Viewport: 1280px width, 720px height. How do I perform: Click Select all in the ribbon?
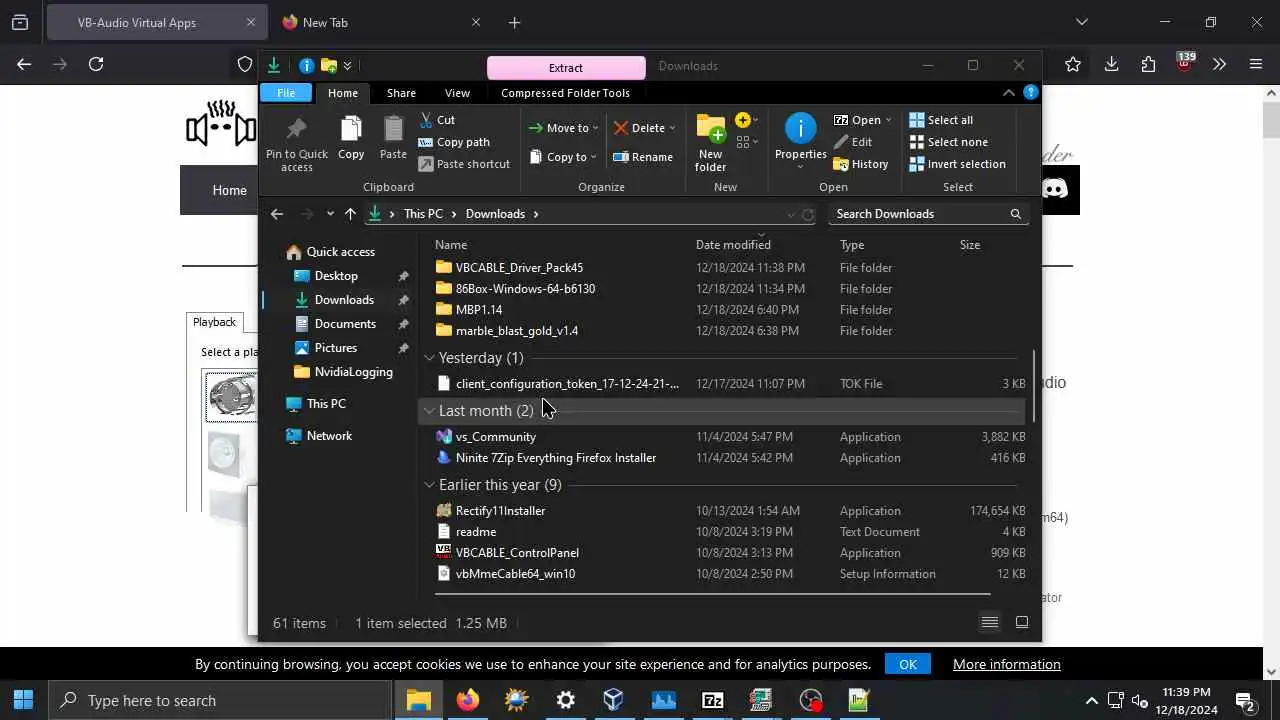(941, 120)
